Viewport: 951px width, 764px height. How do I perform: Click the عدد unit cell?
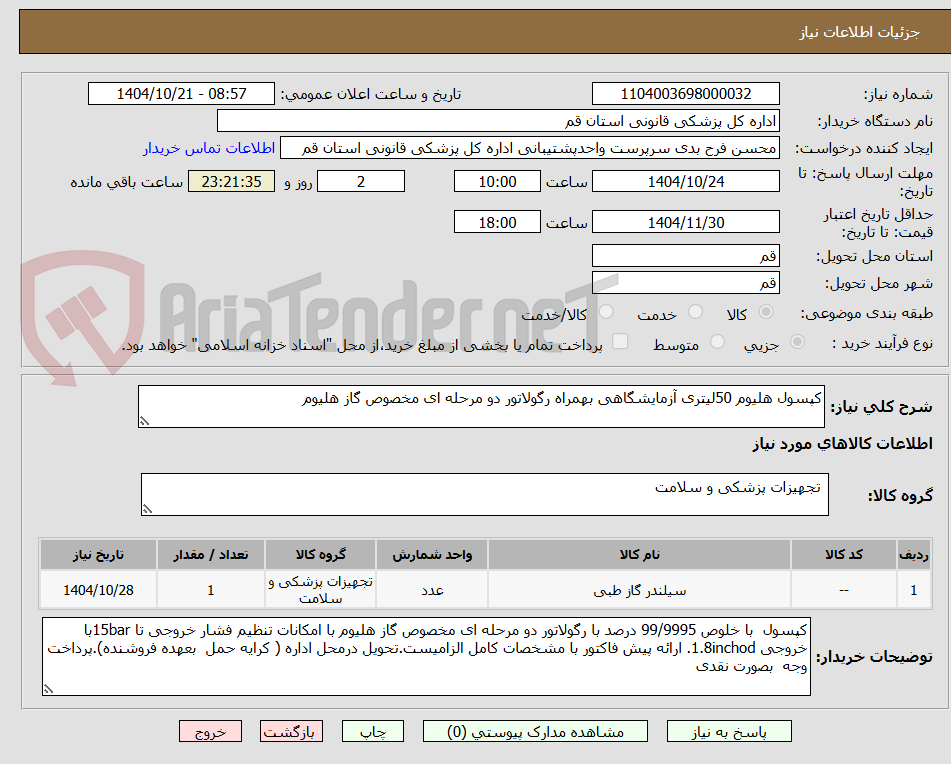(x=432, y=590)
